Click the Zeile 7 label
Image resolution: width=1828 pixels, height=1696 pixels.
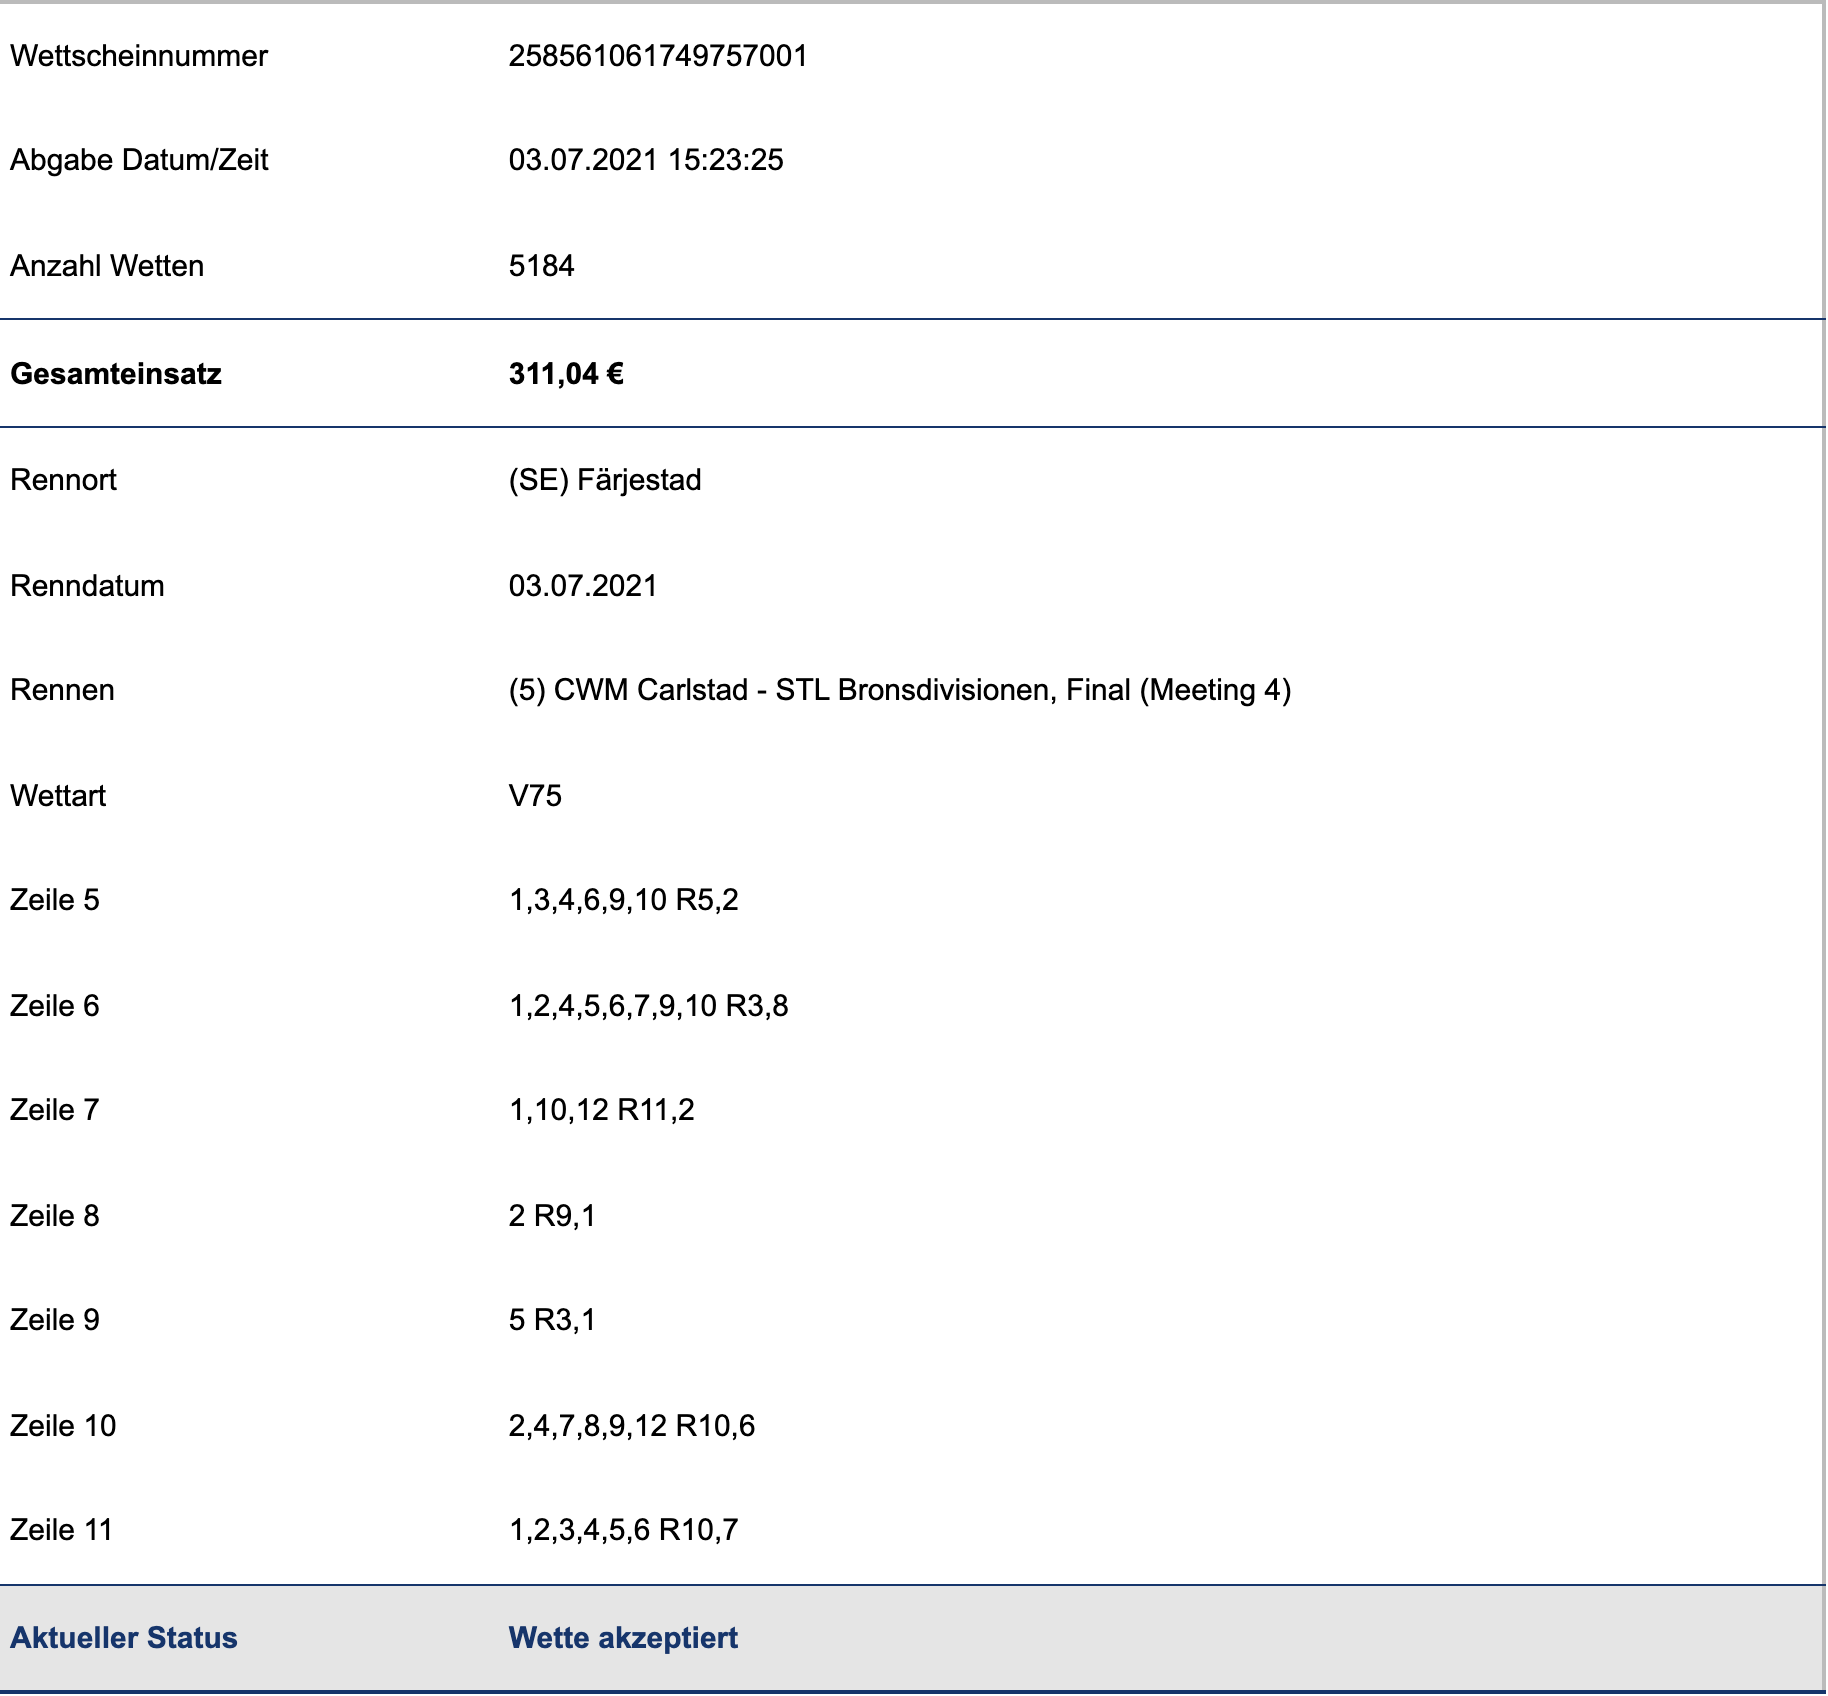click(x=55, y=1110)
